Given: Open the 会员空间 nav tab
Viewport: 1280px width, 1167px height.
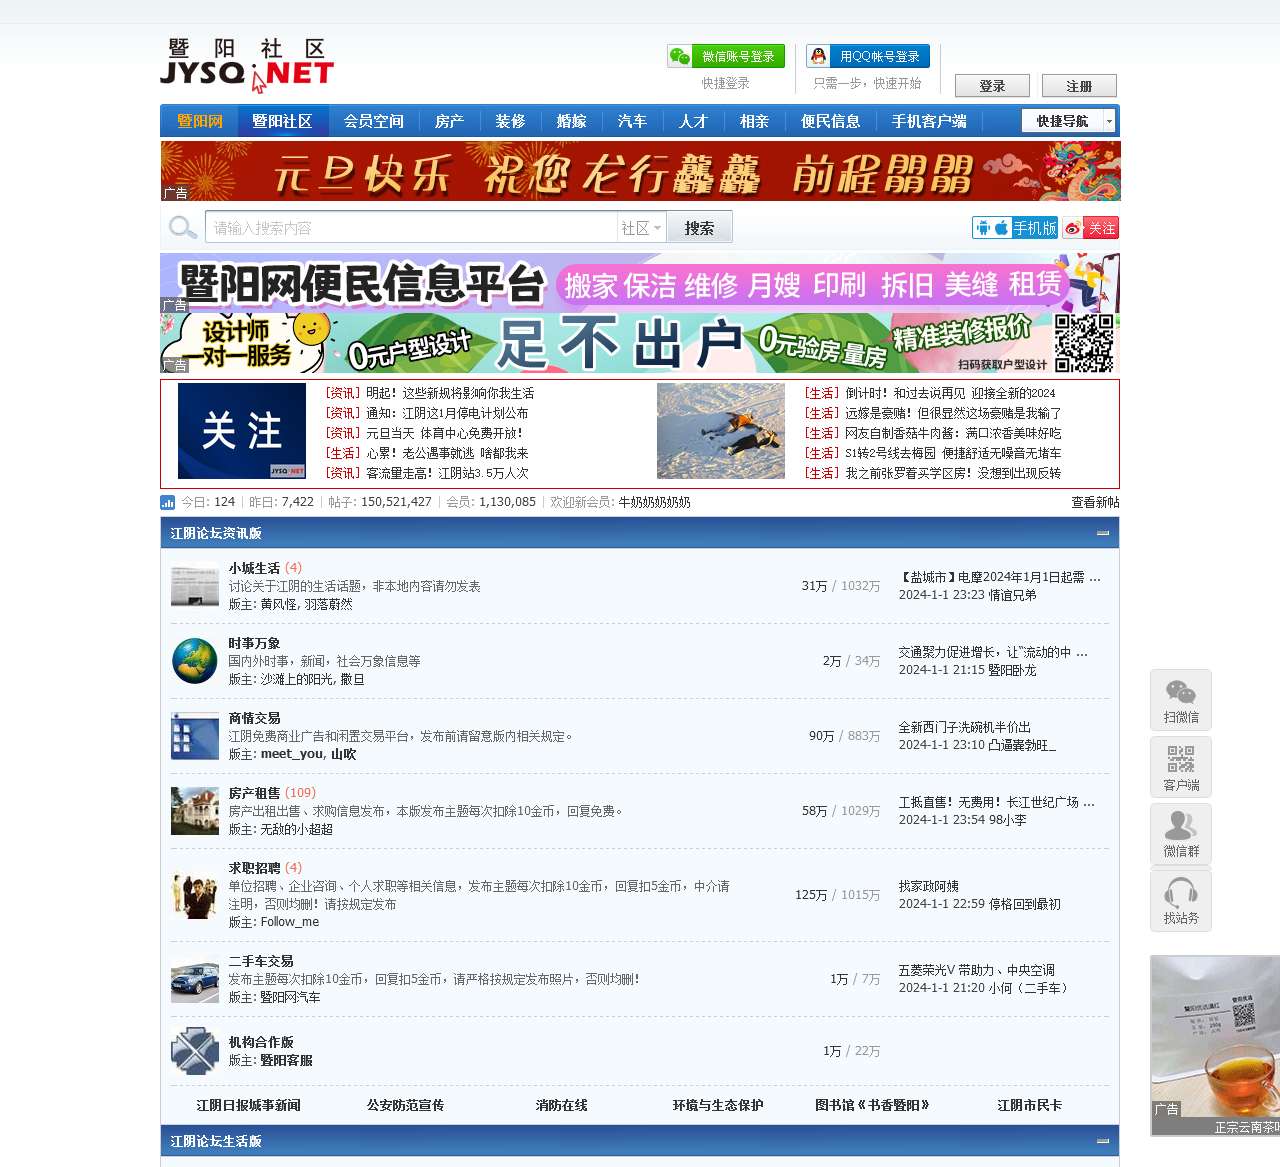Looking at the screenshot, I should click(x=374, y=121).
